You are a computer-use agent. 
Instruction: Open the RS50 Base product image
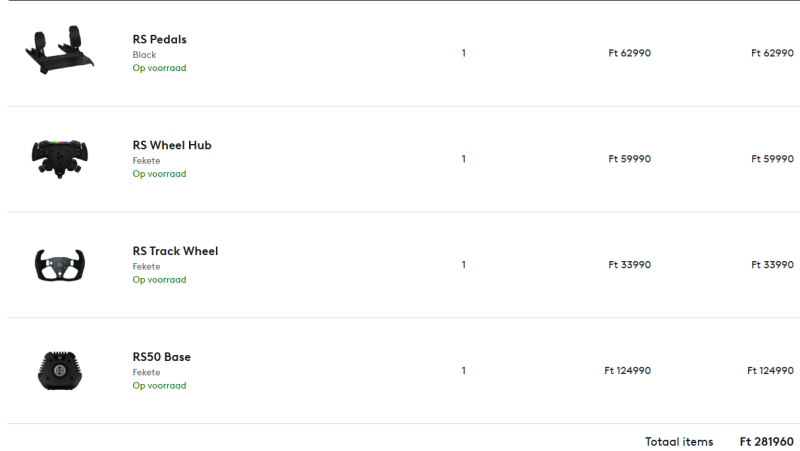(60, 371)
